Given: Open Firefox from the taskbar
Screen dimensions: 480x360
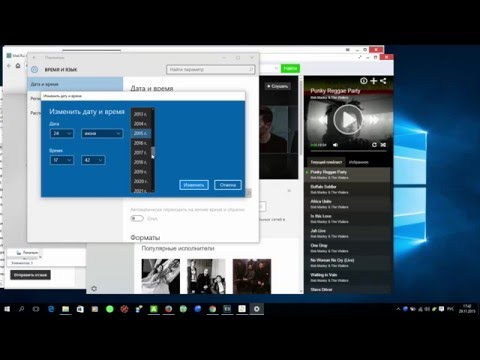Looking at the screenshot, I should (x=169, y=309).
